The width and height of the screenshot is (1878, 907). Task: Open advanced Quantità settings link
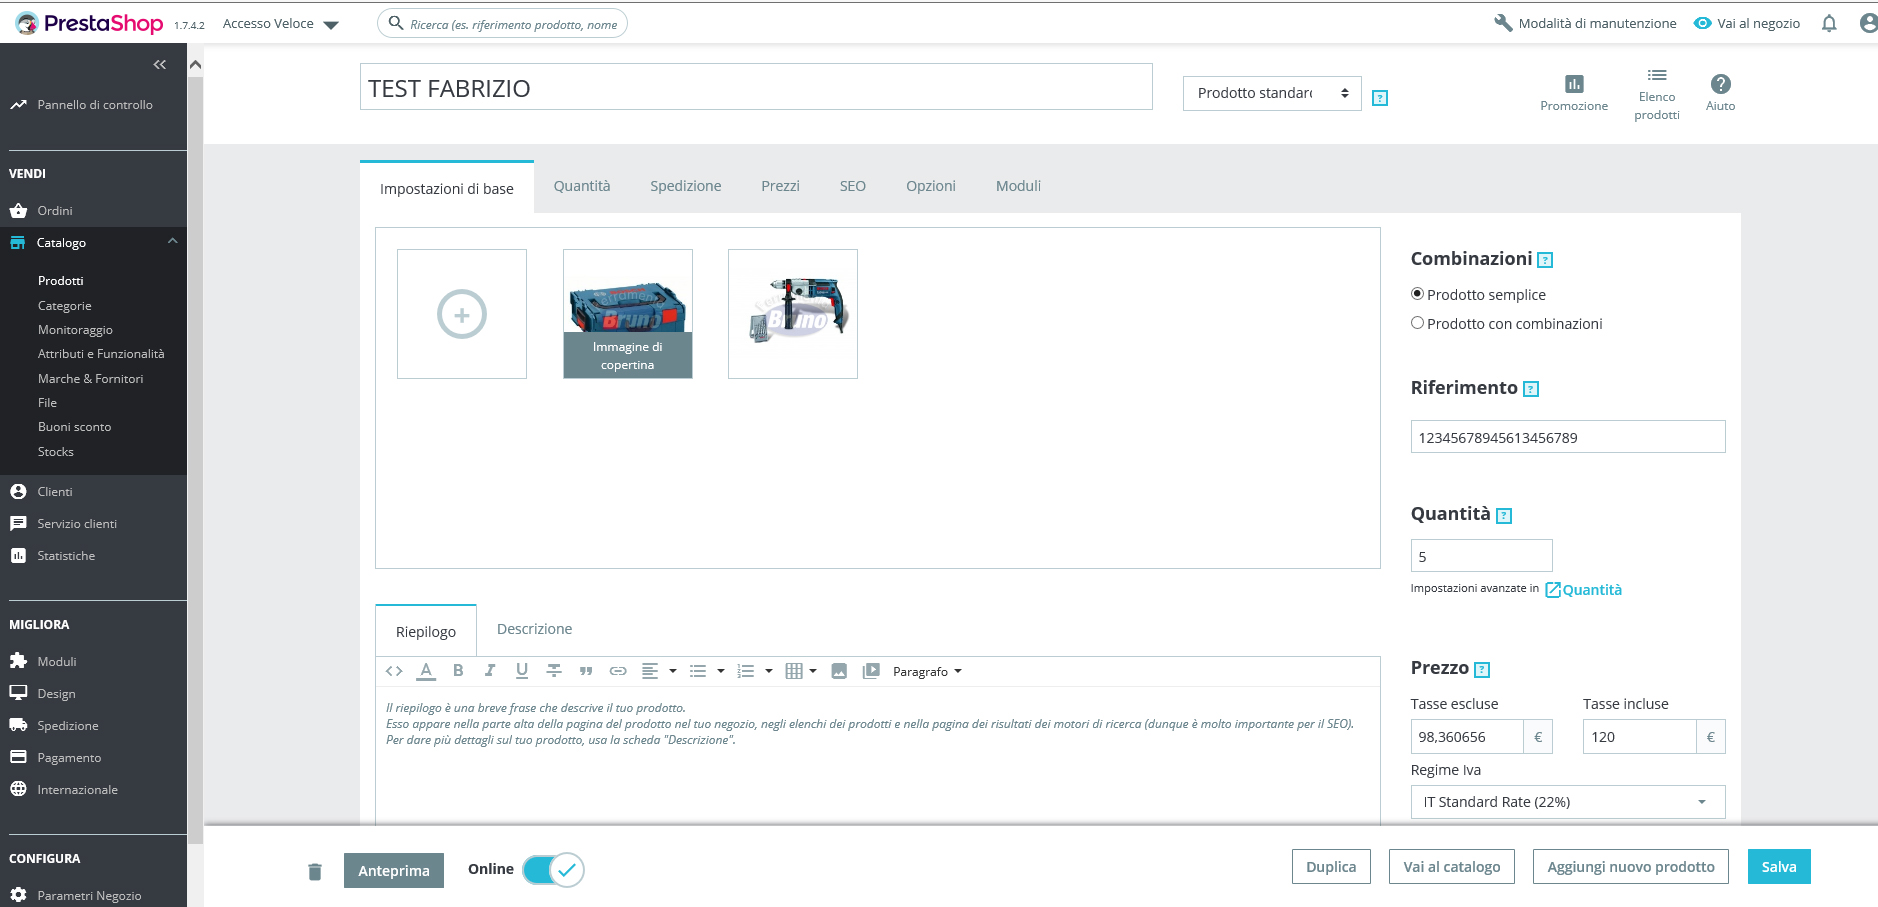[x=1584, y=590]
